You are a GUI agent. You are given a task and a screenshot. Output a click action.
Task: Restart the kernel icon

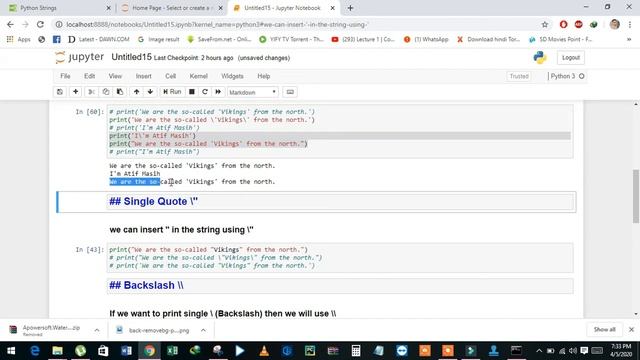point(205,92)
